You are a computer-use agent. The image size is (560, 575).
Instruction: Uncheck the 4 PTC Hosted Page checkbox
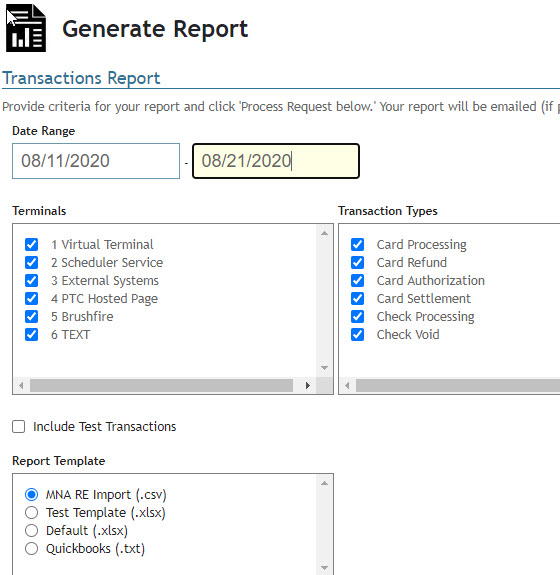point(32,298)
